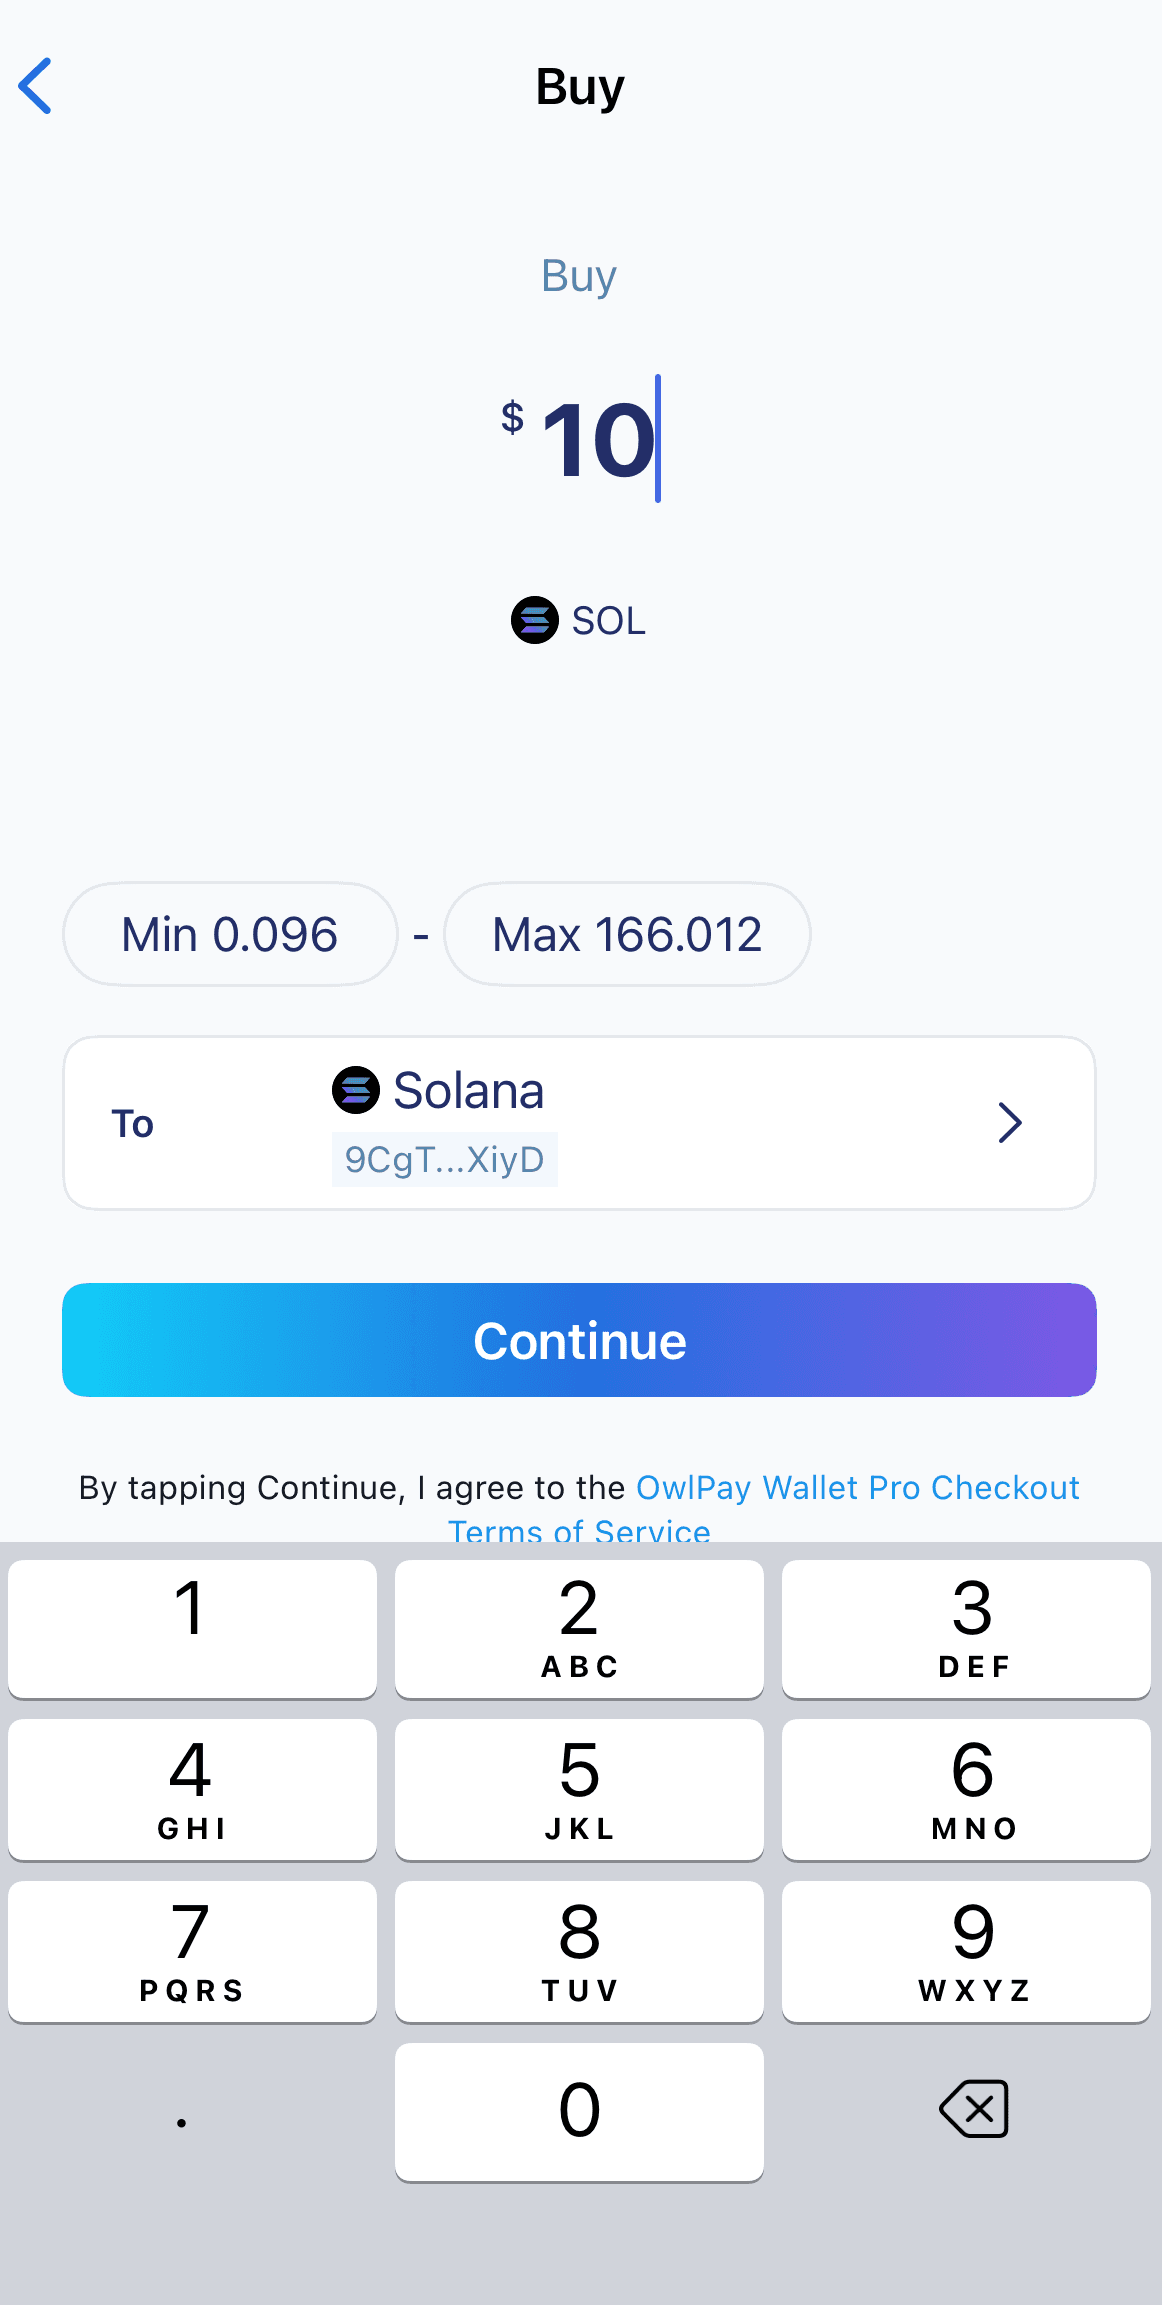The height and width of the screenshot is (2305, 1162).
Task: Tap the Solana logo in the To row
Action: [356, 1090]
